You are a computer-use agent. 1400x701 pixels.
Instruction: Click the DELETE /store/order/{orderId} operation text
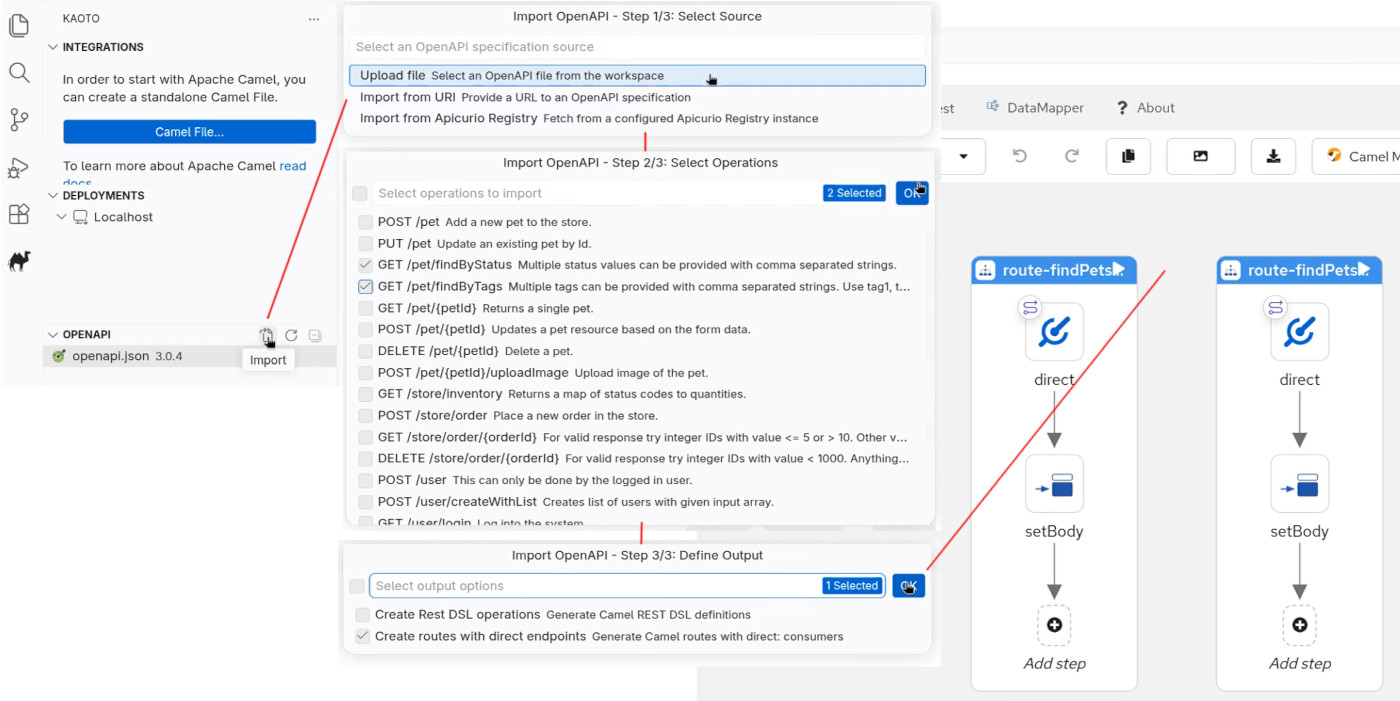point(468,459)
